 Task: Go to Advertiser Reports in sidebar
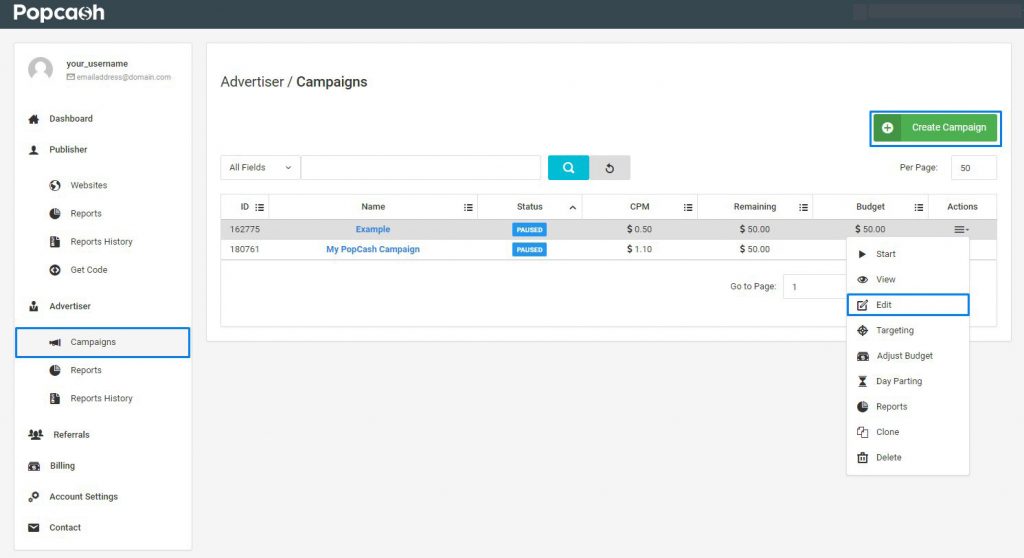(x=86, y=370)
